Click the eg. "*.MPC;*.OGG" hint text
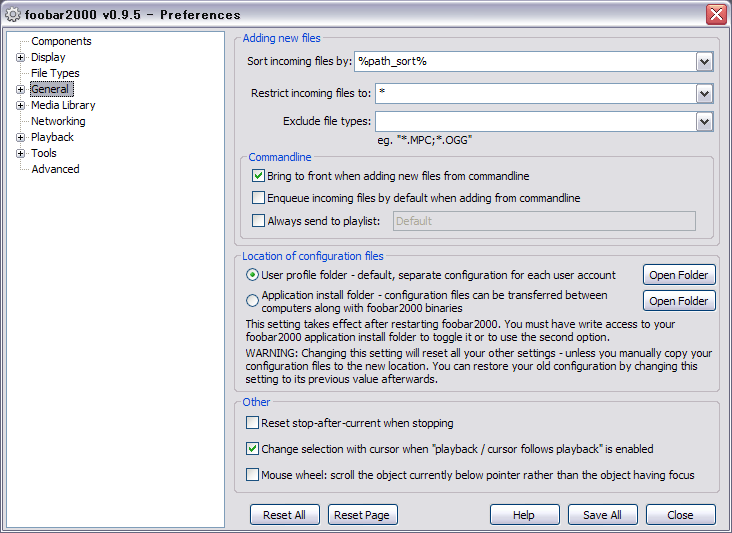Screen dimensions: 732x533 point(424,140)
